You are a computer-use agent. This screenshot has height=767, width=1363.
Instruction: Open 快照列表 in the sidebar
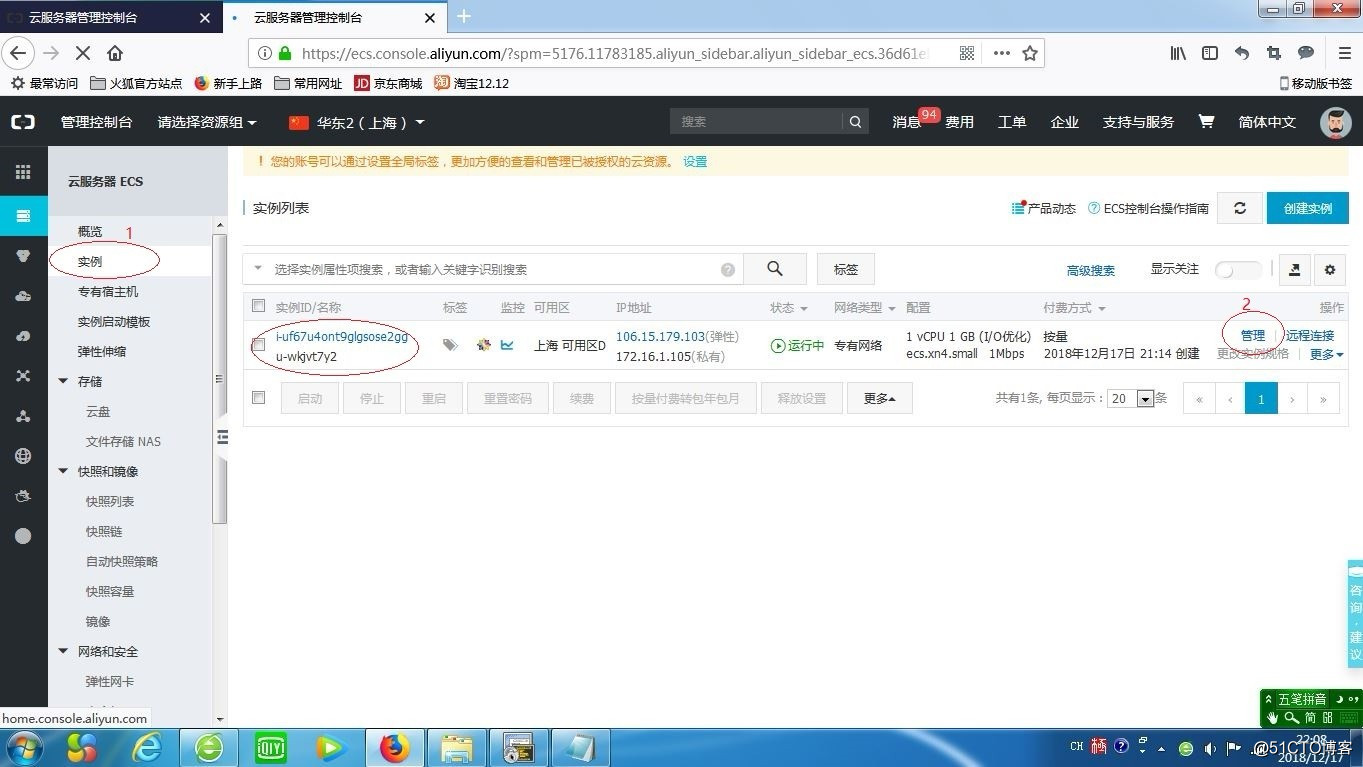point(110,502)
